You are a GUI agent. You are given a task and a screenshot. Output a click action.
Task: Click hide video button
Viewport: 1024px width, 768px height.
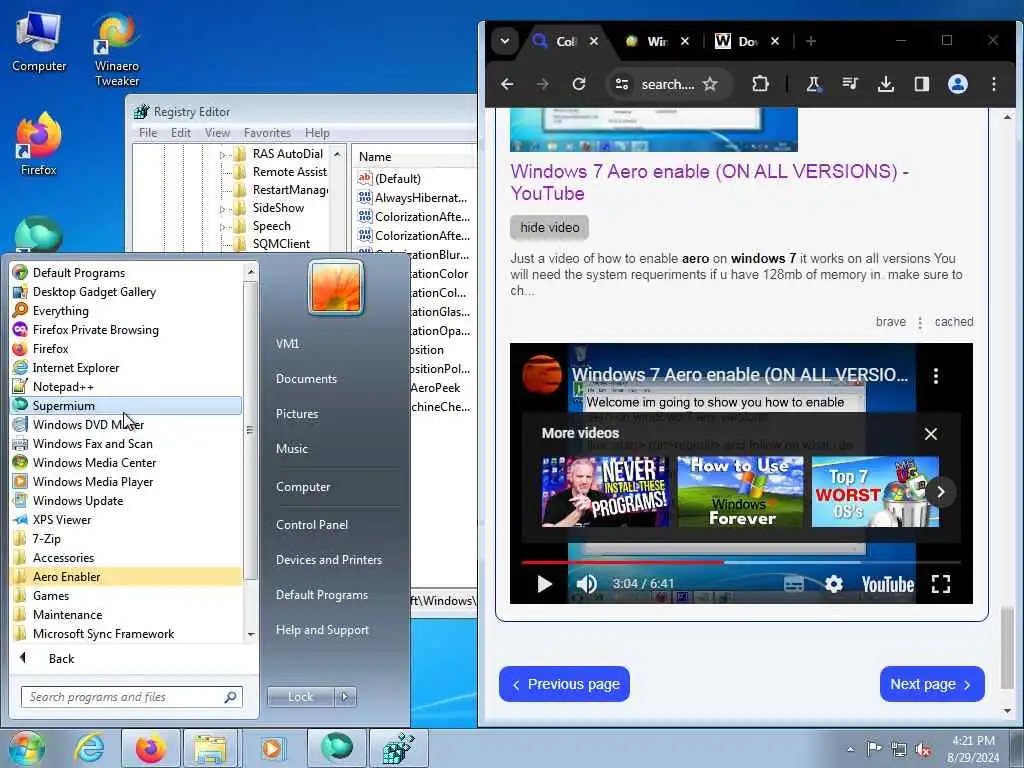coord(549,227)
